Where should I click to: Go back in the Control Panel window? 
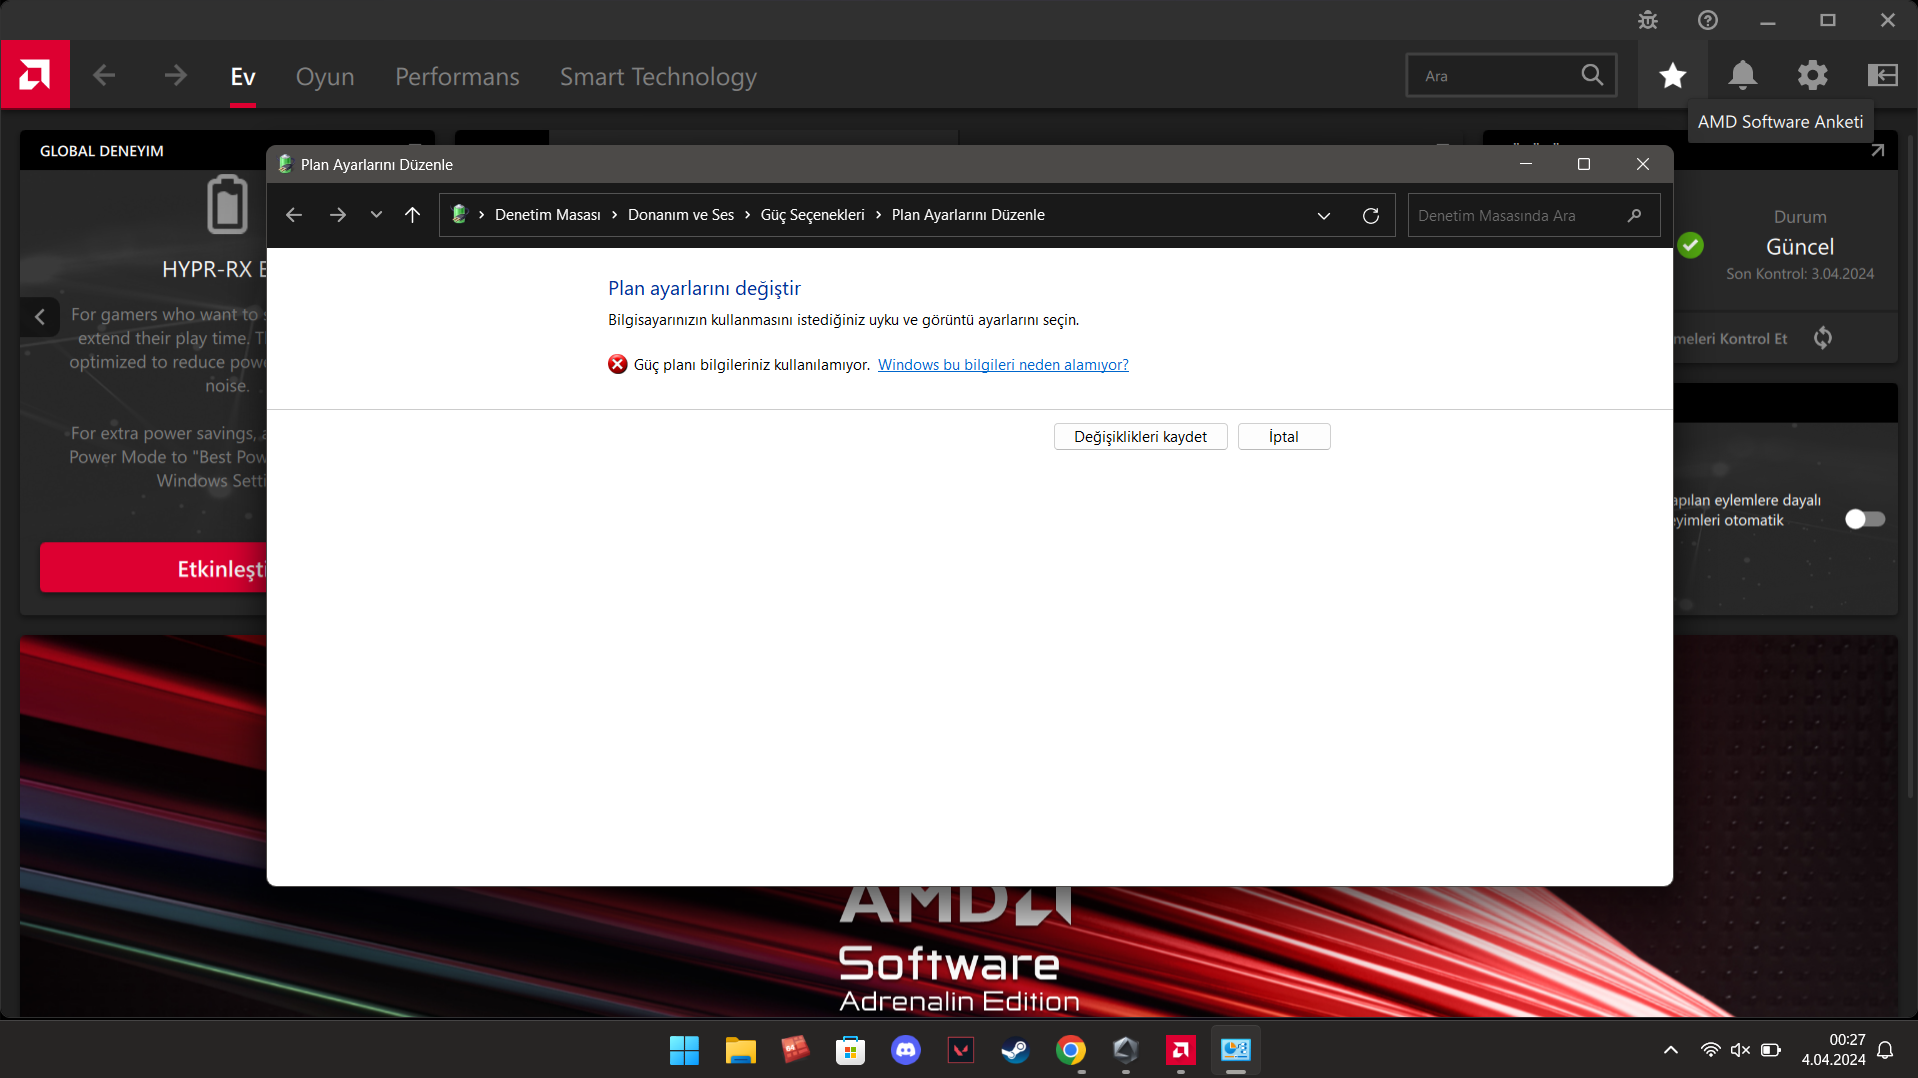click(294, 215)
